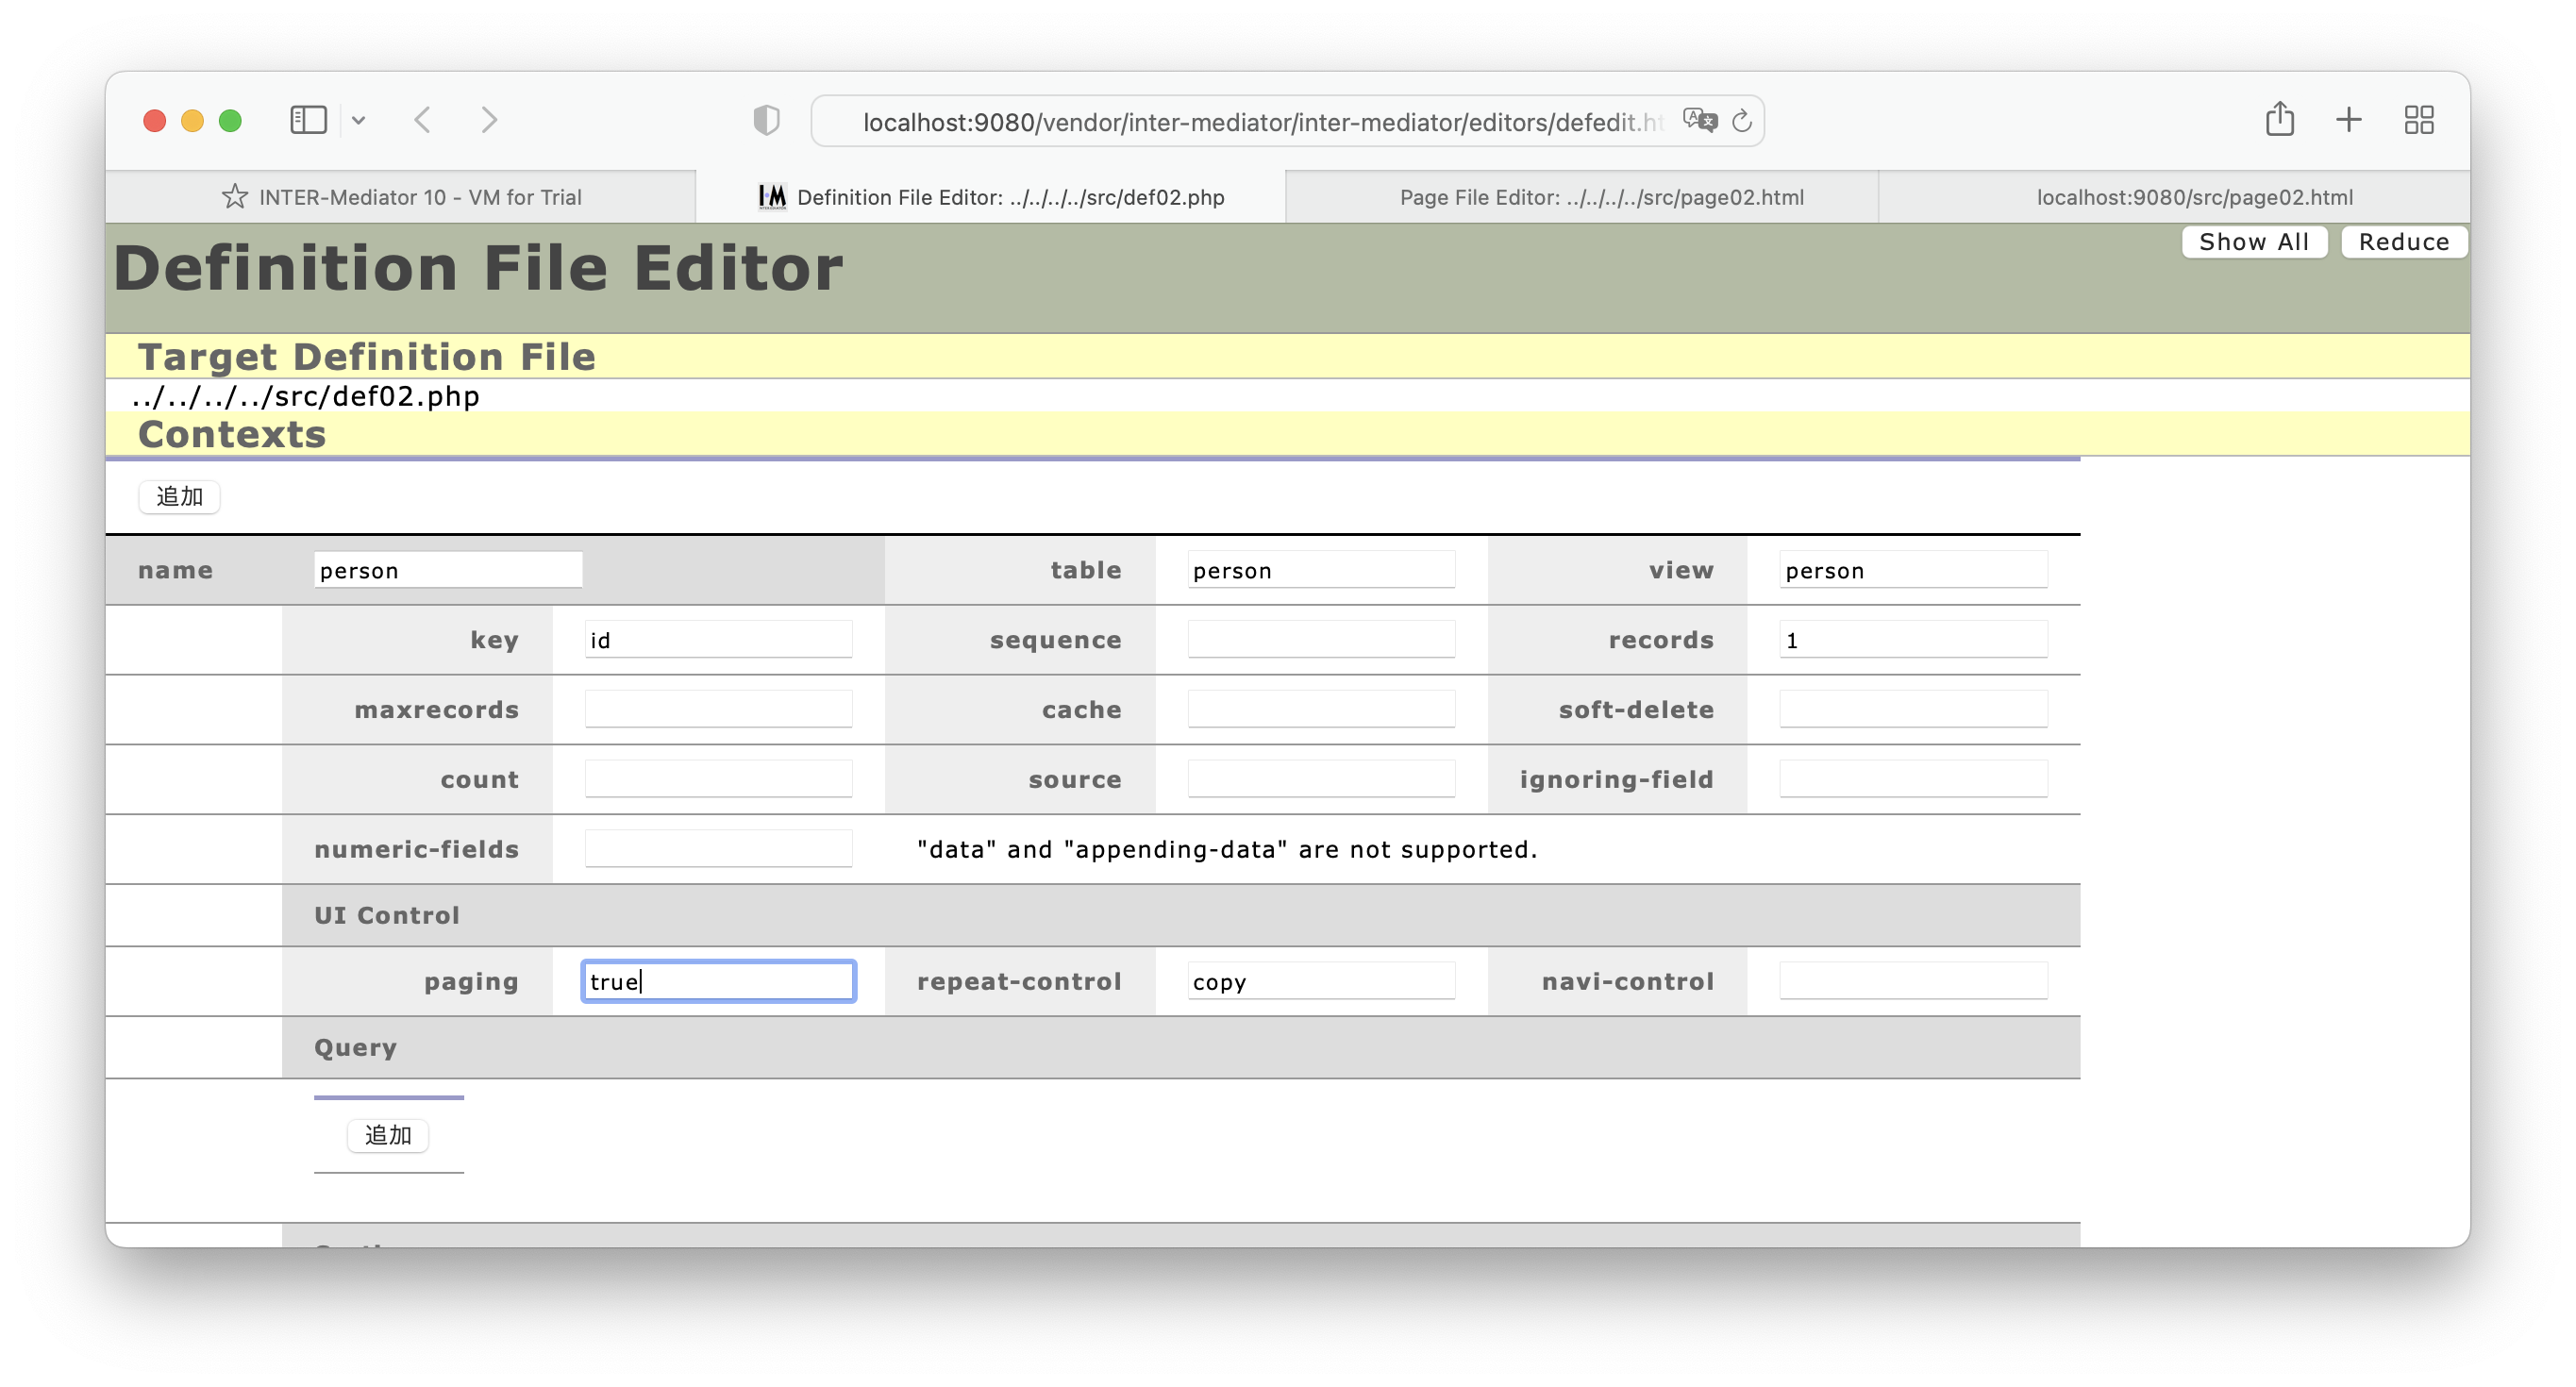
Task: Click the Target Definition File heading
Action: pos(366,357)
